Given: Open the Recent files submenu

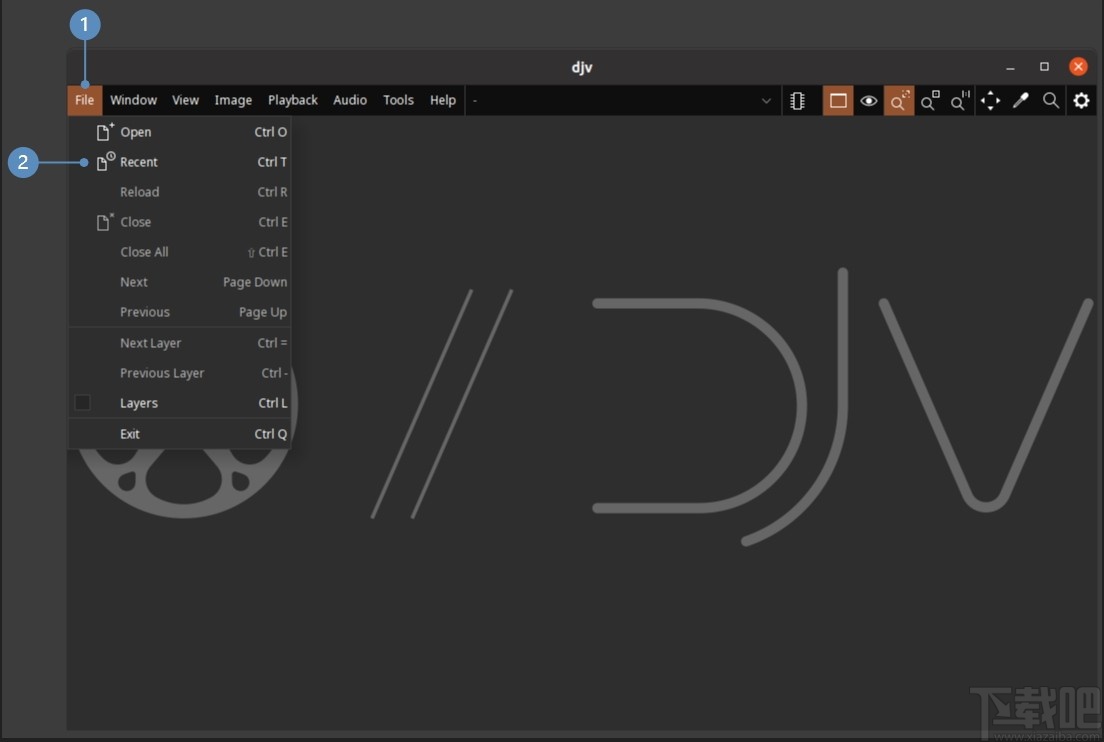Looking at the screenshot, I should pos(138,161).
